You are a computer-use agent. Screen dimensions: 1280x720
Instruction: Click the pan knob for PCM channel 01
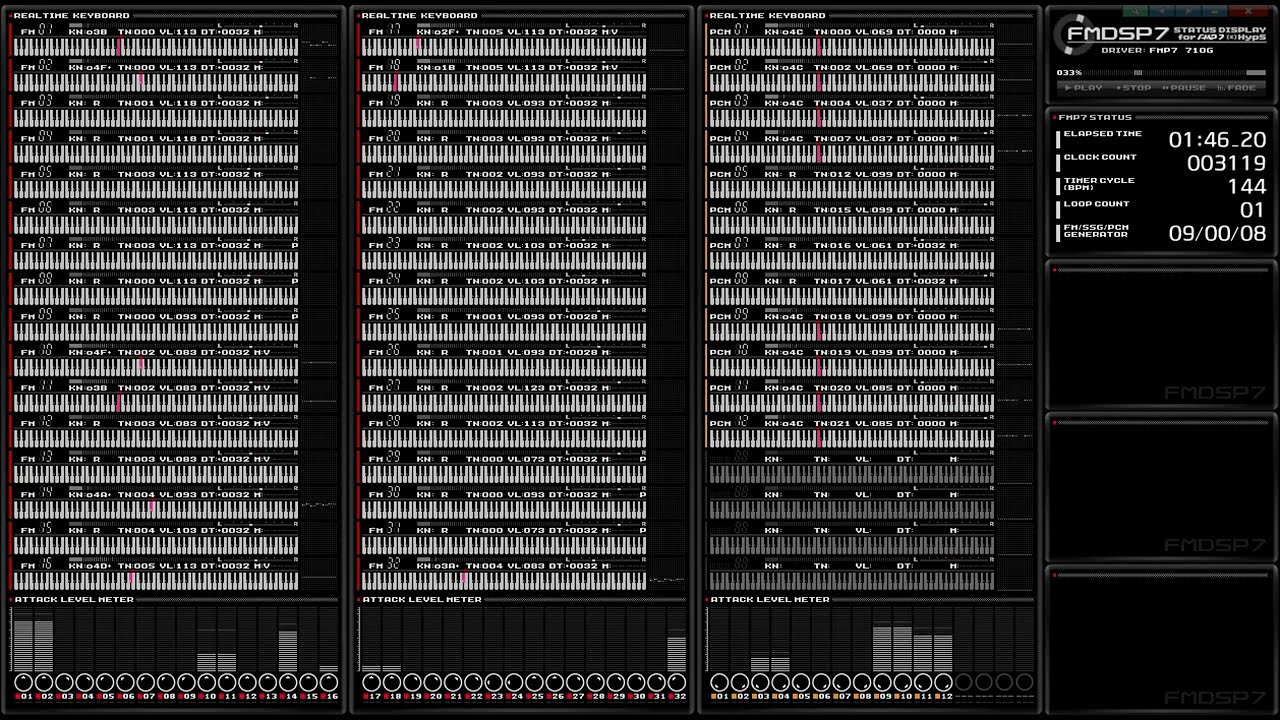pos(719,683)
